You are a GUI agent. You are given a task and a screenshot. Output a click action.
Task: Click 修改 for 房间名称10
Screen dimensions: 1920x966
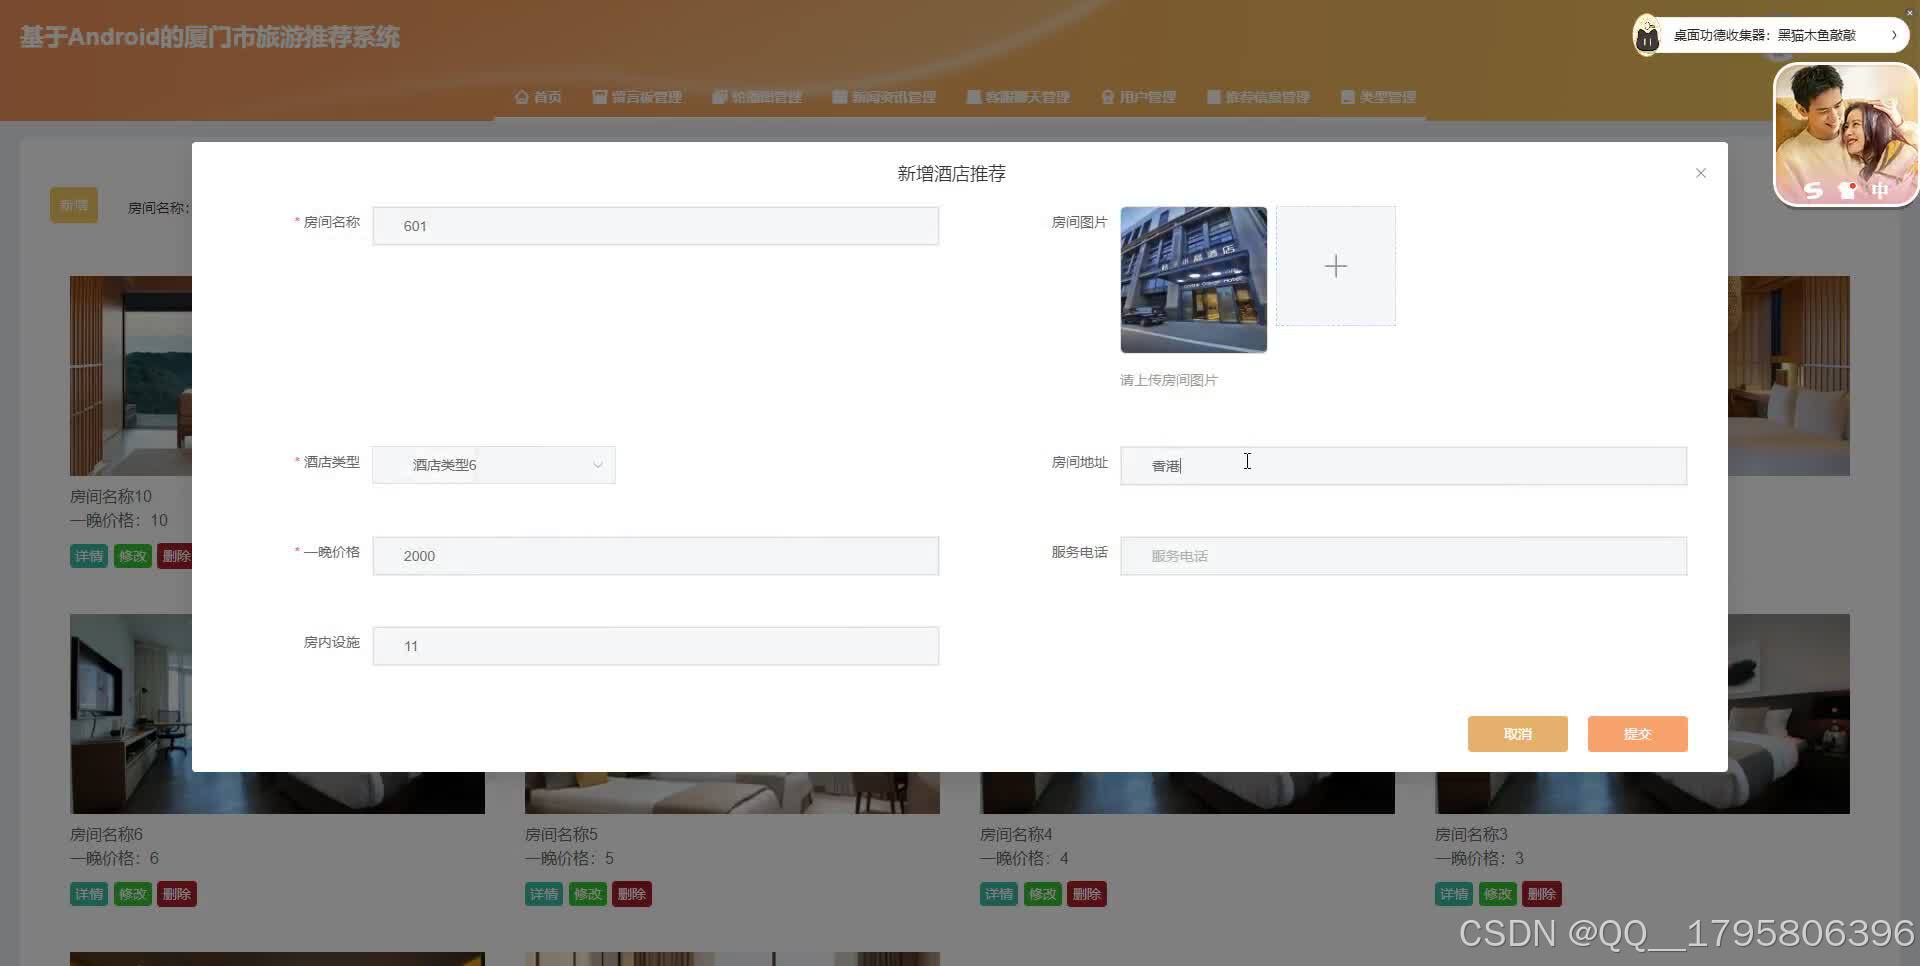coord(133,556)
